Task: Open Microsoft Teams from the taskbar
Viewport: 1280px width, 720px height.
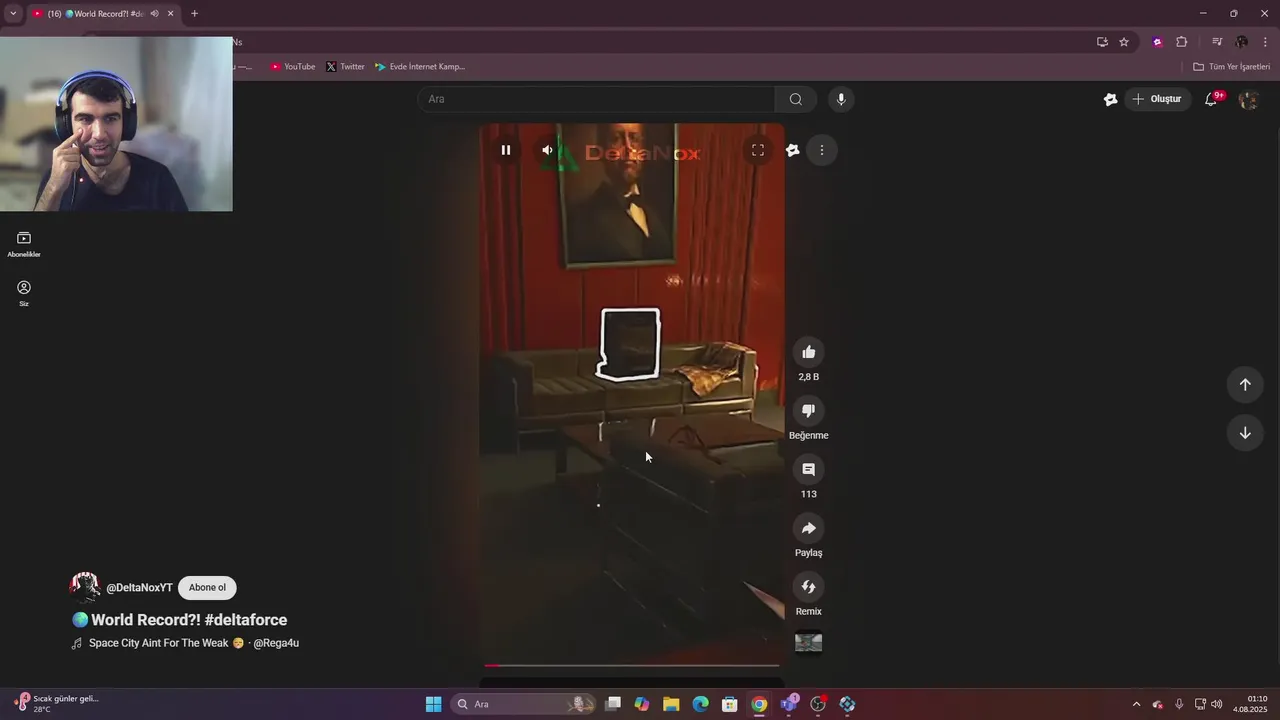Action: click(x=789, y=704)
